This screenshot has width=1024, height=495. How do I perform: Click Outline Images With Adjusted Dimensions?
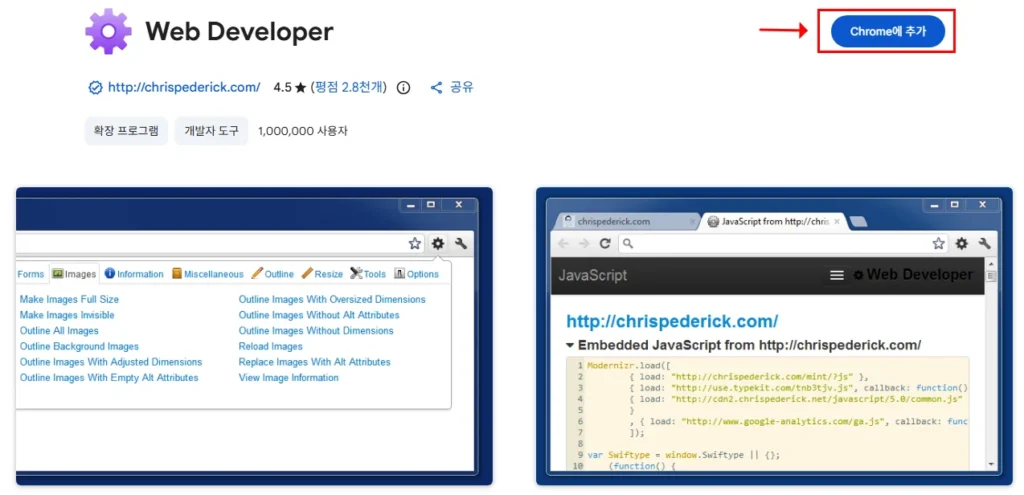pyautogui.click(x=111, y=362)
